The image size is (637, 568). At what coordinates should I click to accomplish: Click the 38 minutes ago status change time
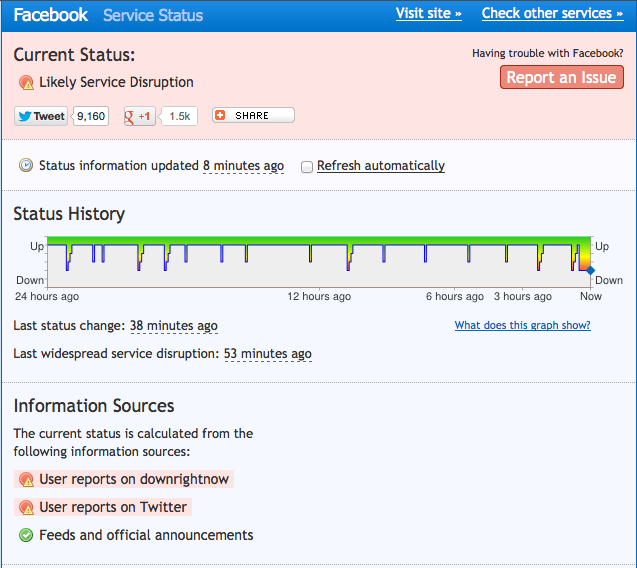click(x=174, y=326)
